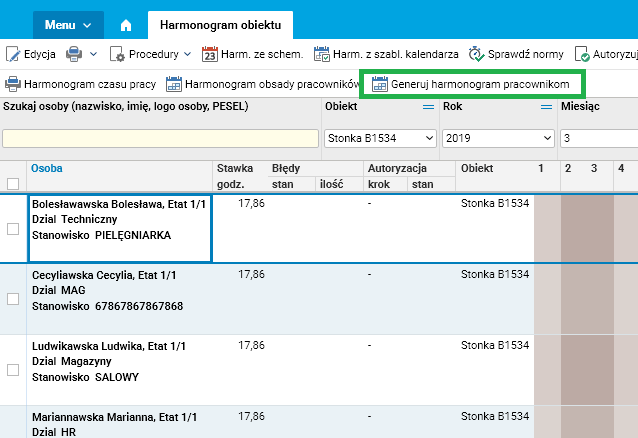Sort by the Osoba column header
638x438 pixels.
46,168
